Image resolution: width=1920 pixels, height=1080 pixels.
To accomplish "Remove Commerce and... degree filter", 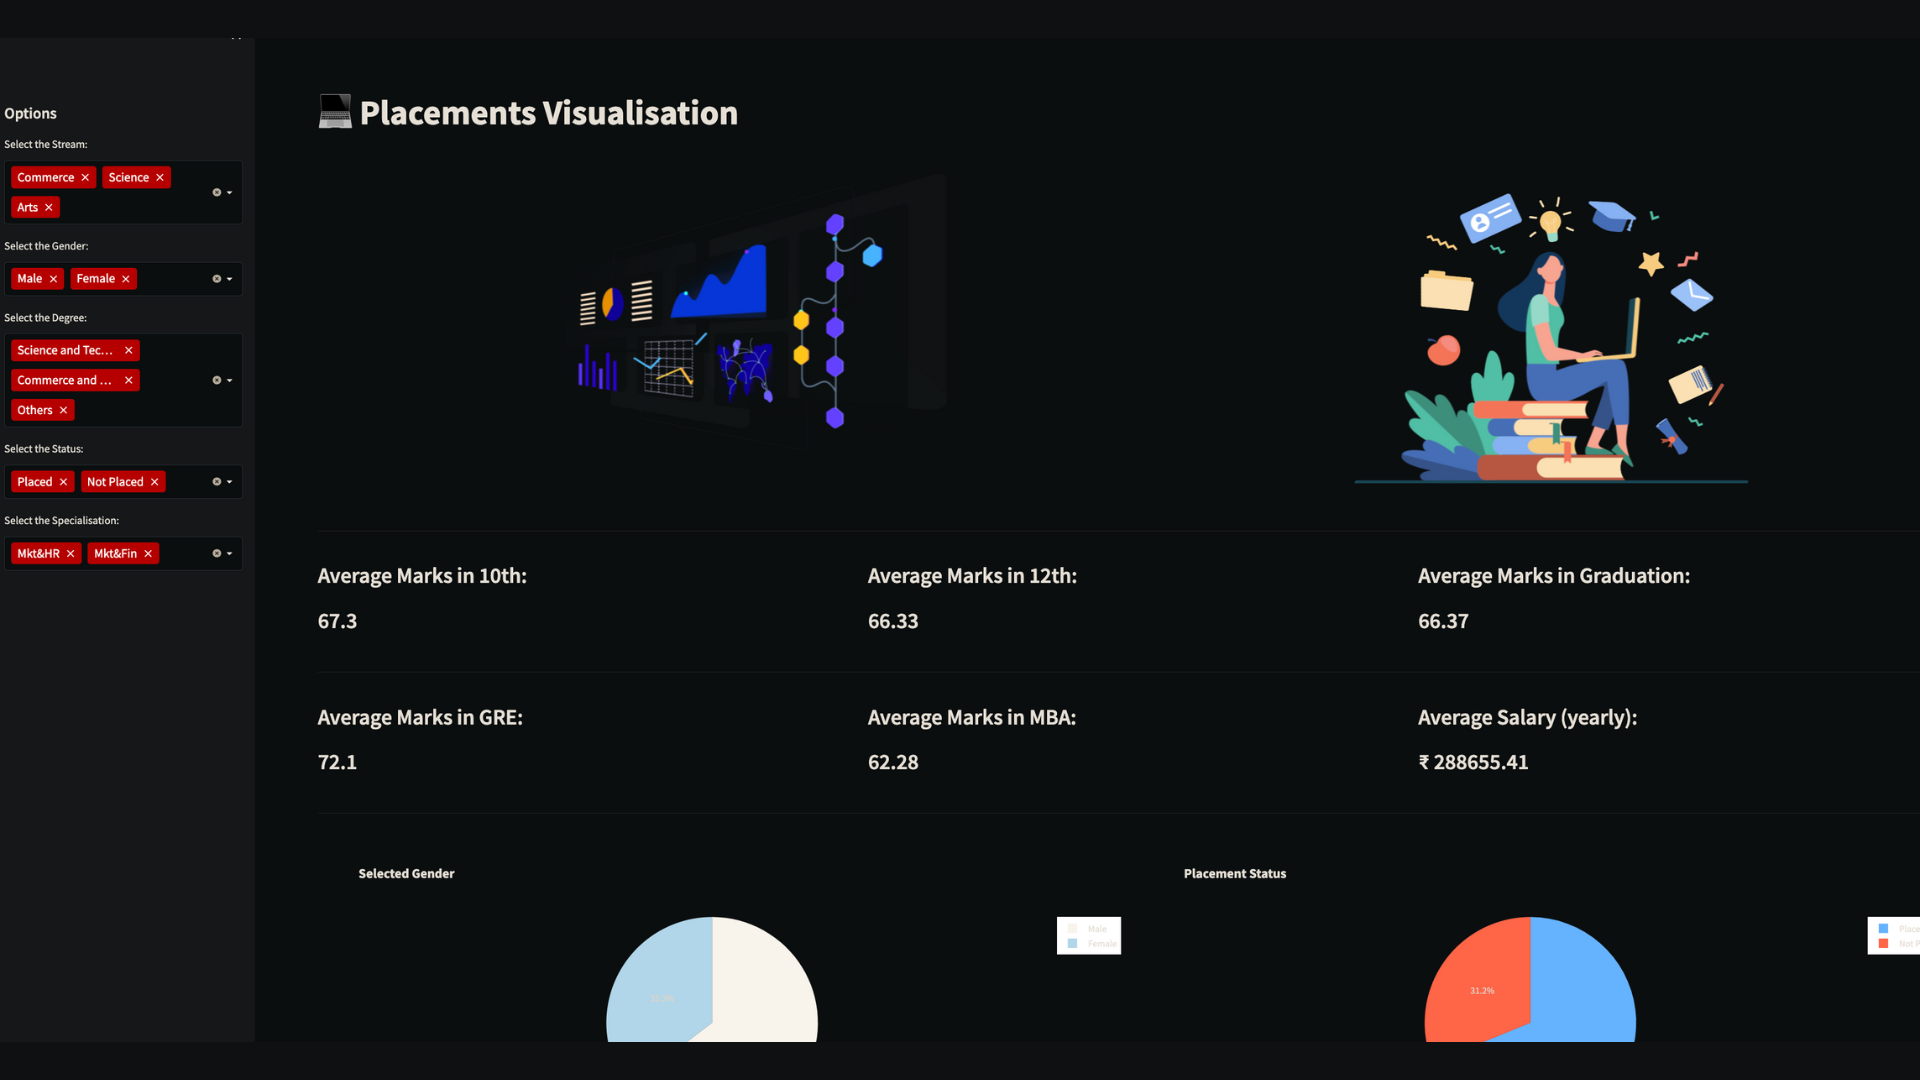I will click(x=128, y=380).
